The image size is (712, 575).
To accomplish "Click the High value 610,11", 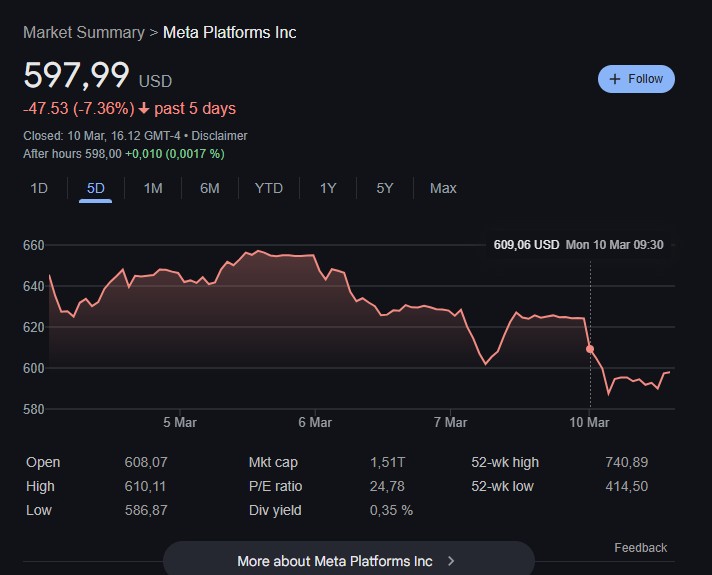I will [x=145, y=486].
